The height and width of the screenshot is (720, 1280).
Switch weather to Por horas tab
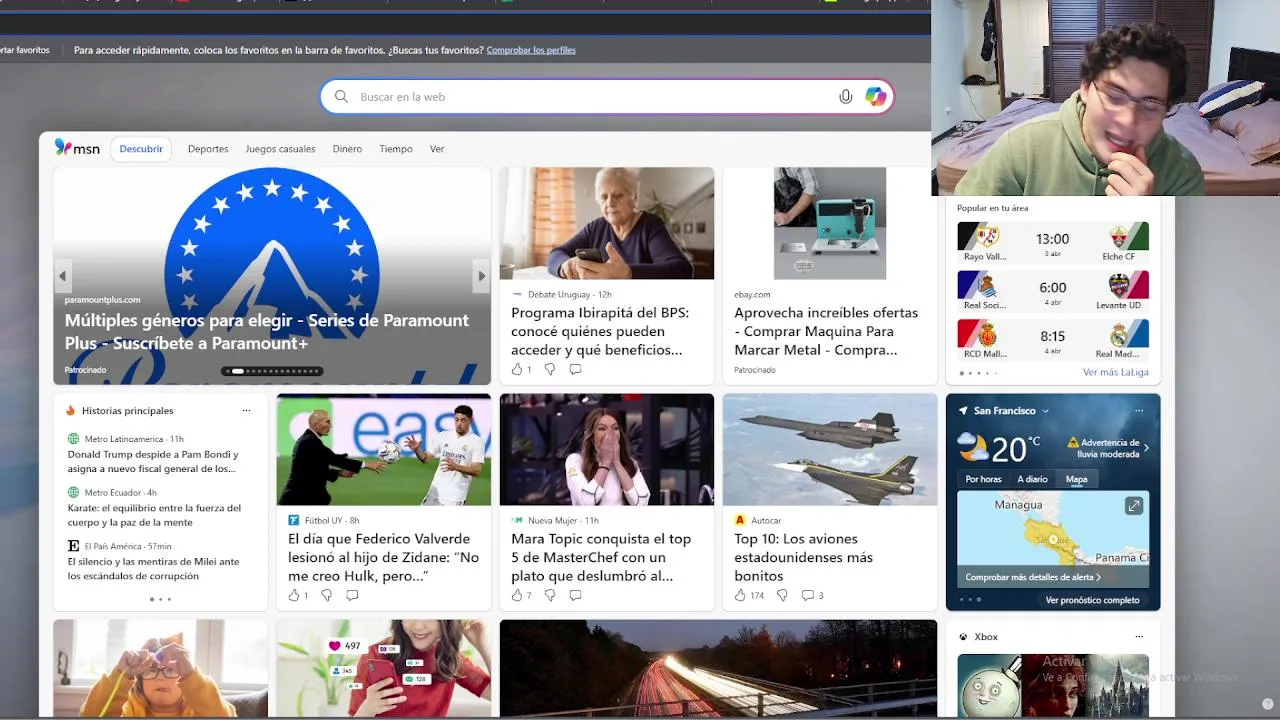point(983,479)
